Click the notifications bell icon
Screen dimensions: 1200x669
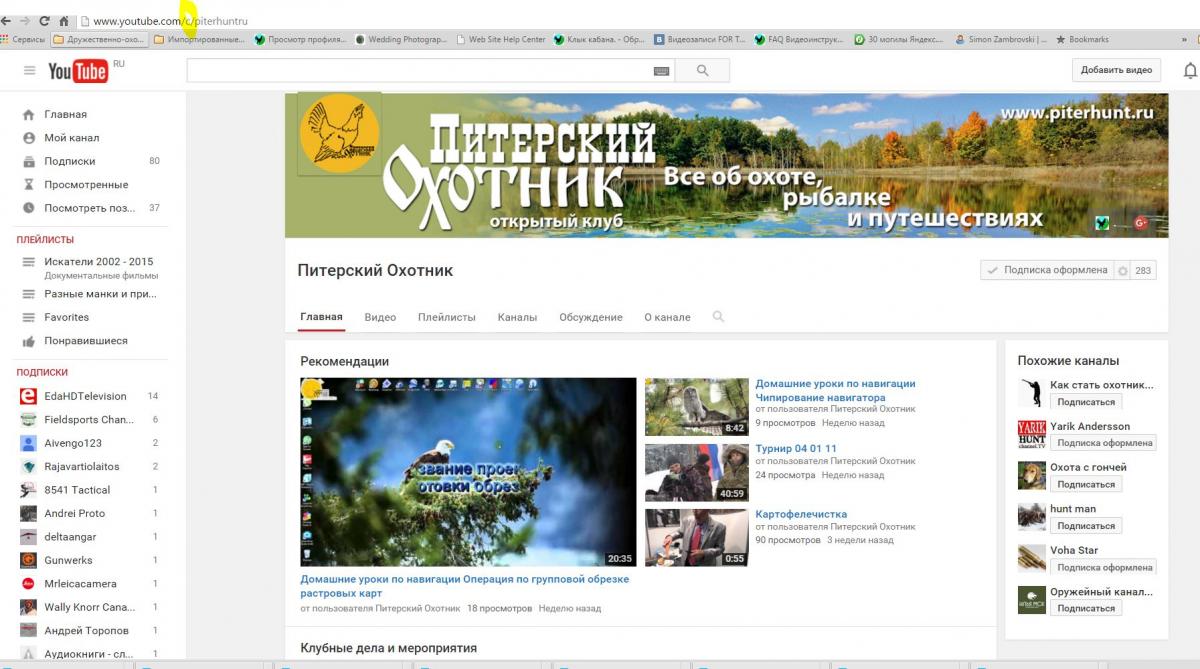click(1189, 71)
